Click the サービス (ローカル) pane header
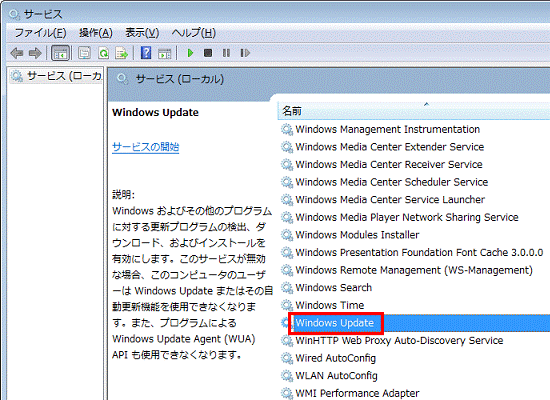The image size is (550, 400). pyautogui.click(x=180, y=79)
